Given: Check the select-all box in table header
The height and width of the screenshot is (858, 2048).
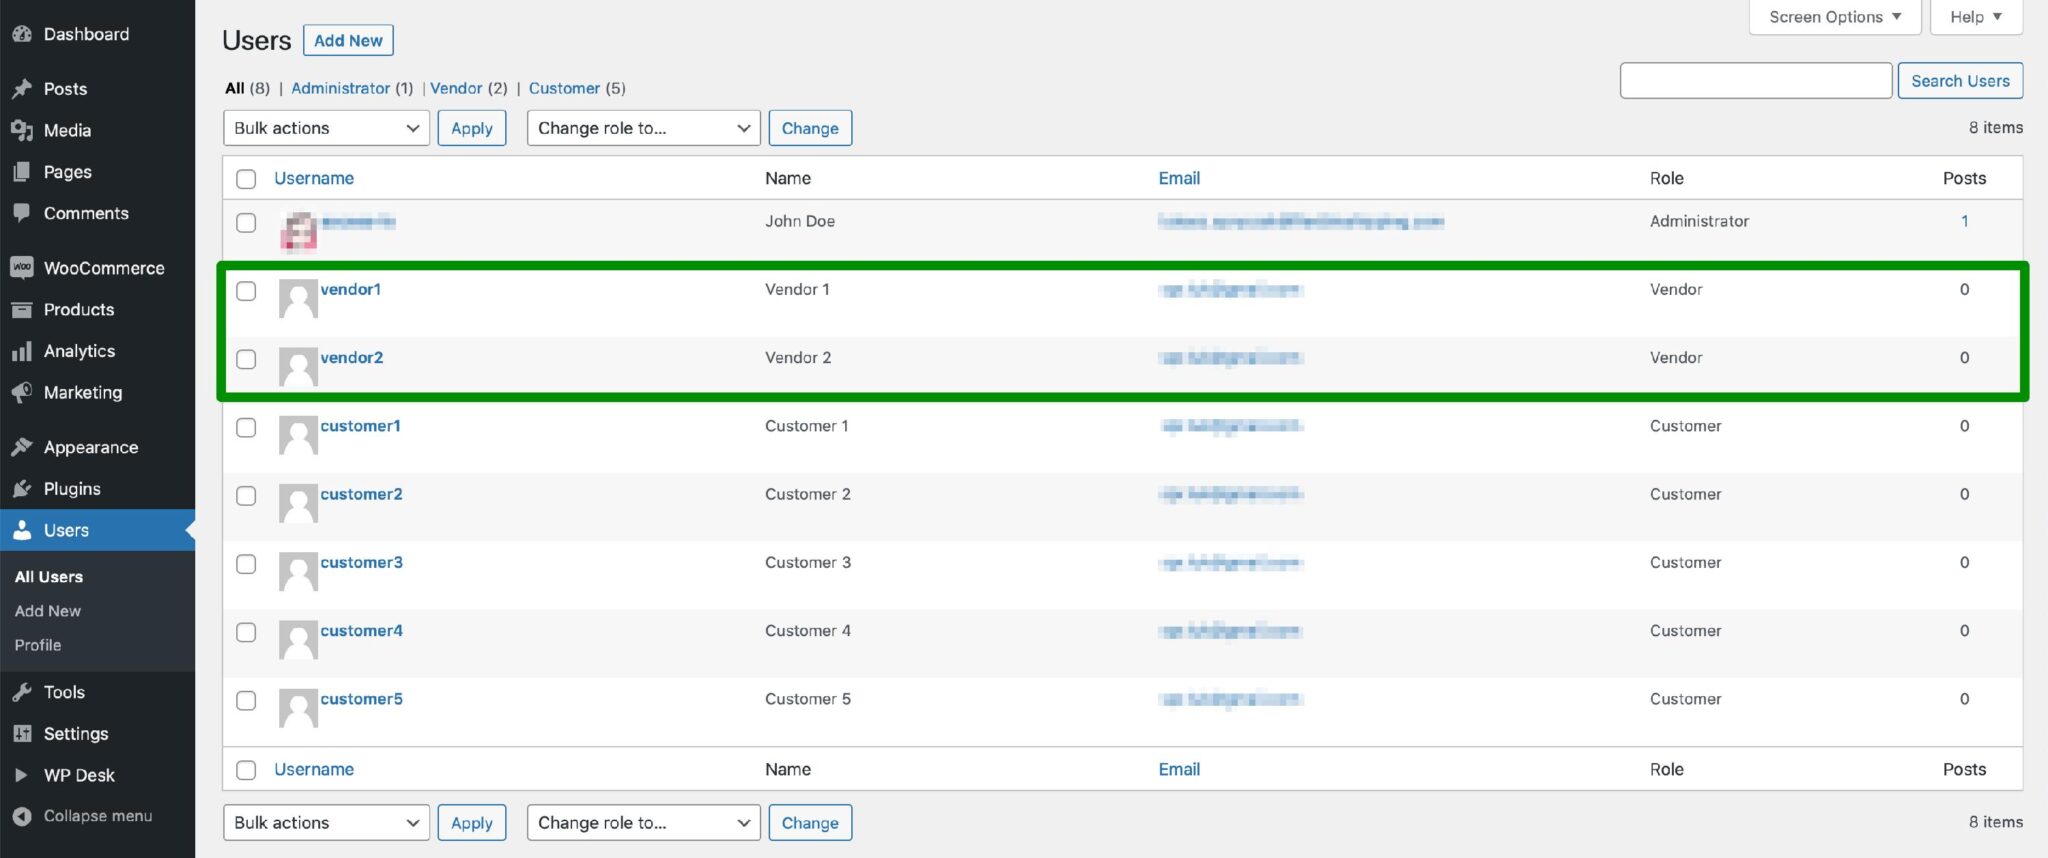Looking at the screenshot, I should click(246, 179).
